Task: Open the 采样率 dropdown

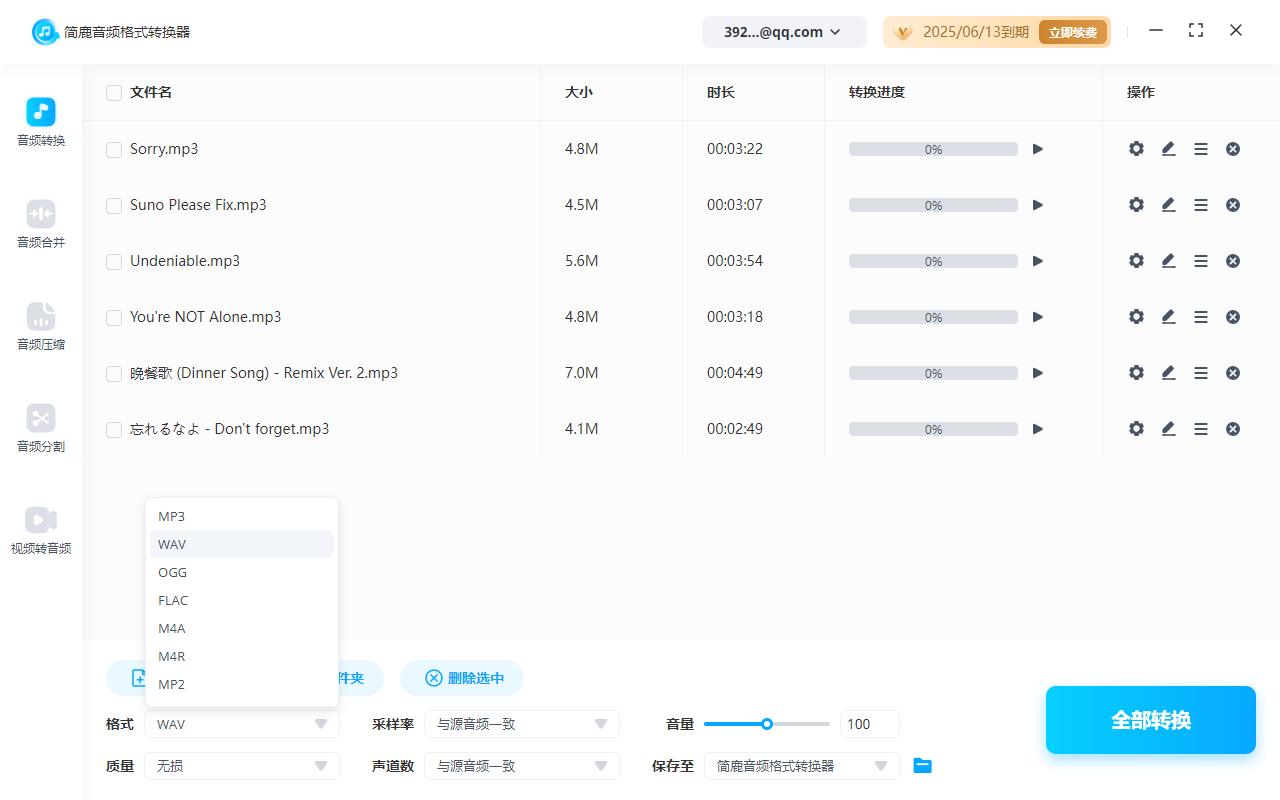Action: tap(521, 723)
